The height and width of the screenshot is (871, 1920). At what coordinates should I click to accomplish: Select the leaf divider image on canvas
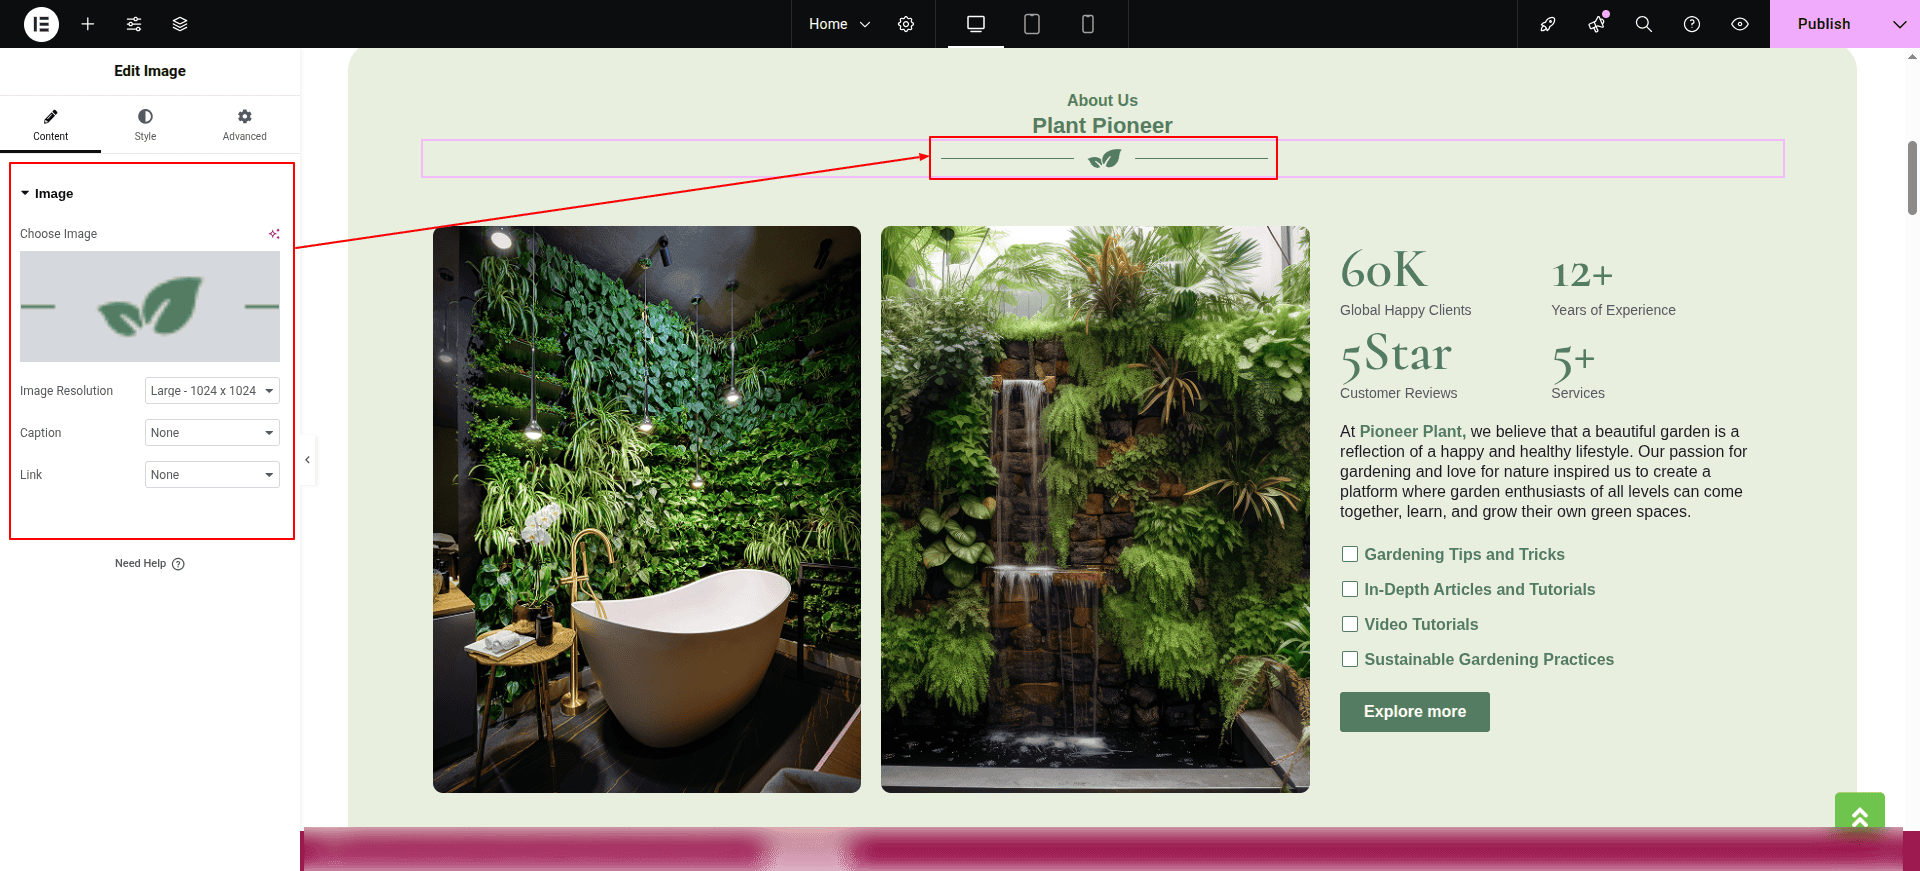pos(1104,158)
